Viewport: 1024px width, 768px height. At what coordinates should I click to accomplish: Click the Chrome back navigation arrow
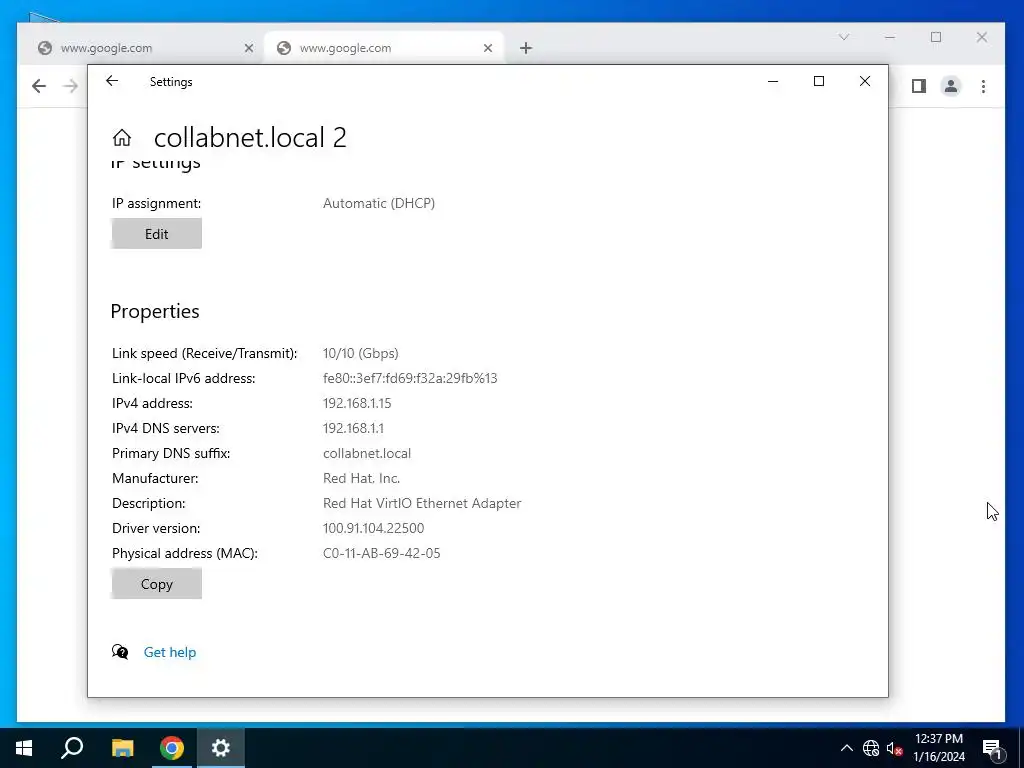tap(39, 86)
